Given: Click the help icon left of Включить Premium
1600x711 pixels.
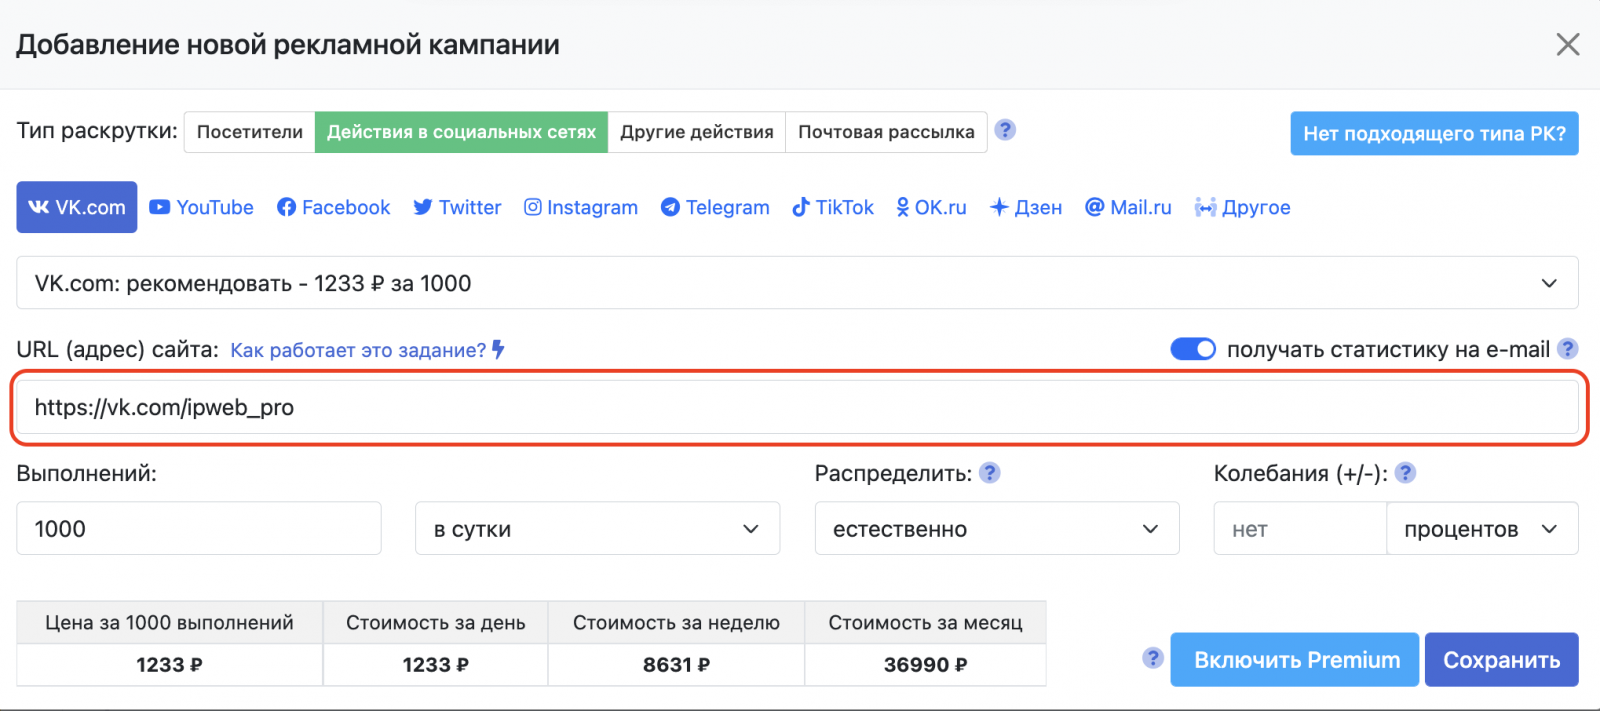Looking at the screenshot, I should coord(1153,658).
